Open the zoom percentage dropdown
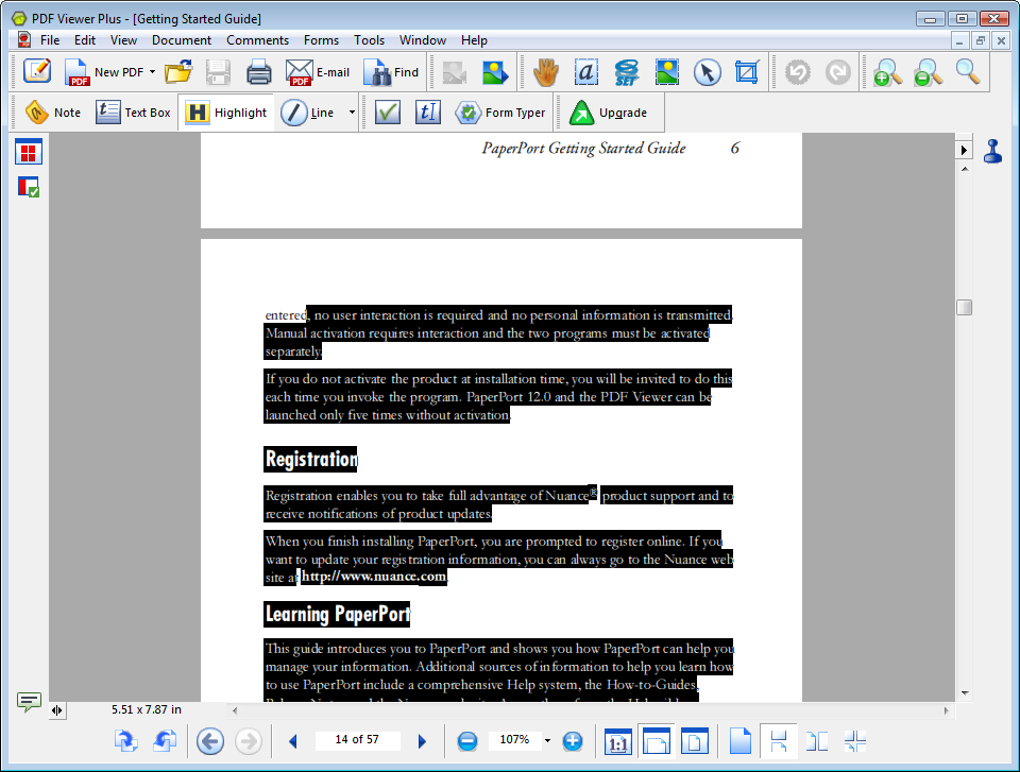Screen dimensions: 1020x772 point(548,741)
